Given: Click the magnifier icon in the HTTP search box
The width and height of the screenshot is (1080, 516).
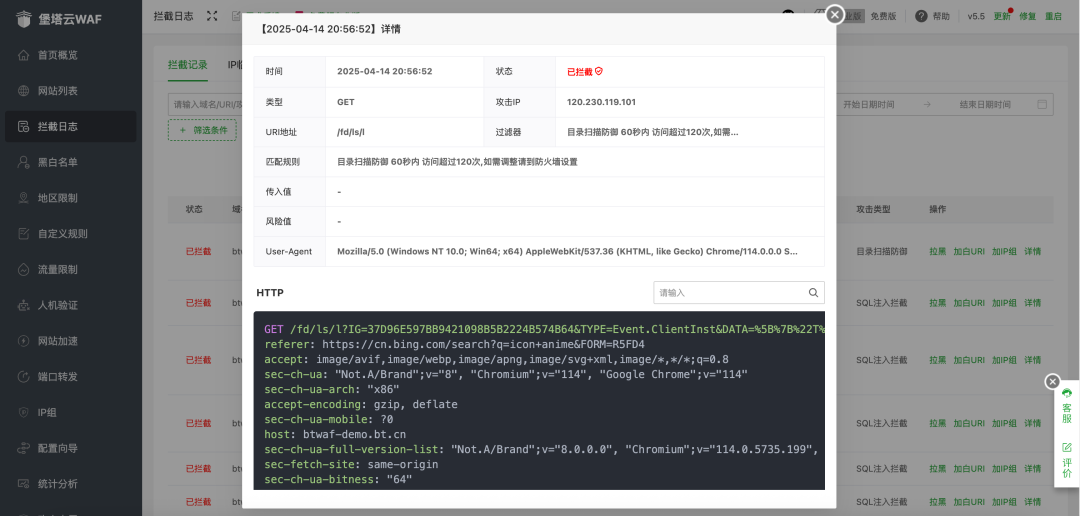Looking at the screenshot, I should (x=814, y=293).
